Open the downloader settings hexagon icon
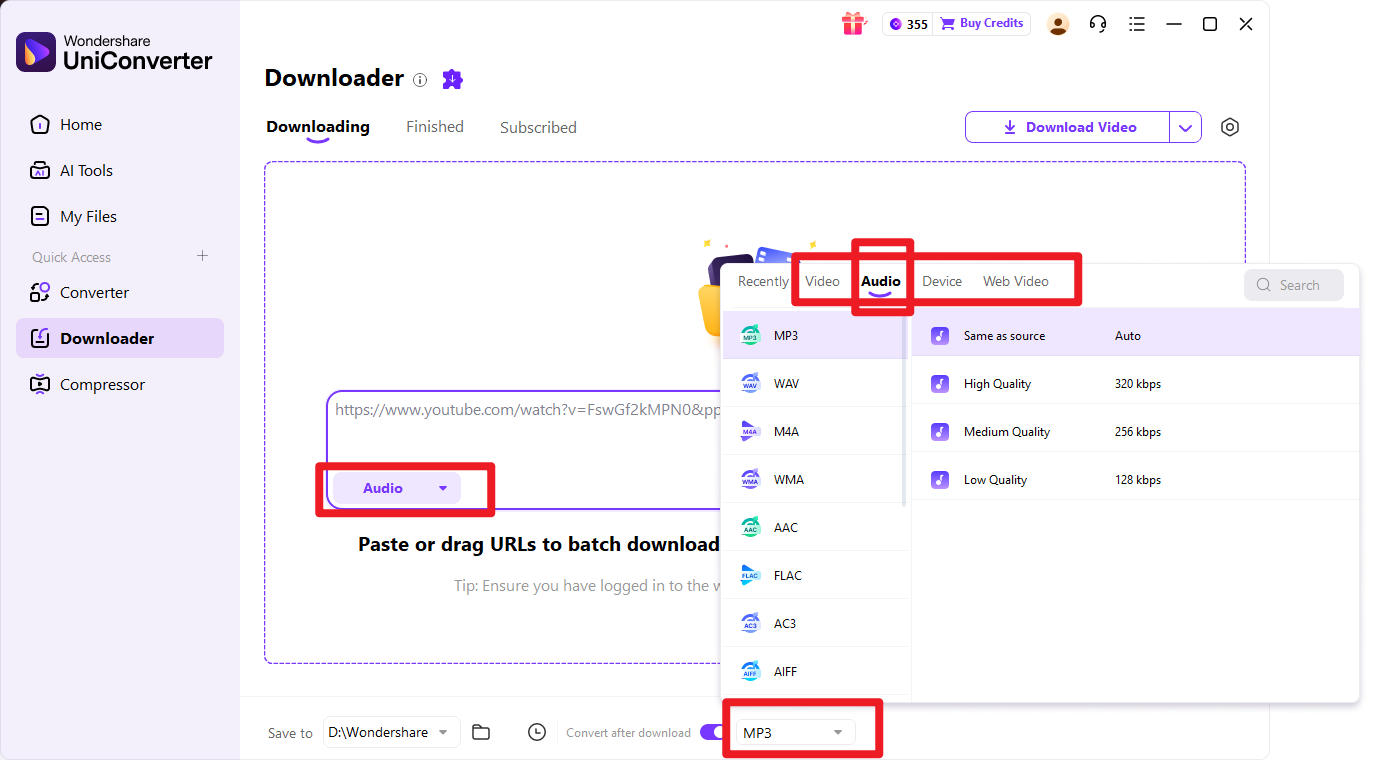This screenshot has width=1392, height=760. [x=1230, y=127]
